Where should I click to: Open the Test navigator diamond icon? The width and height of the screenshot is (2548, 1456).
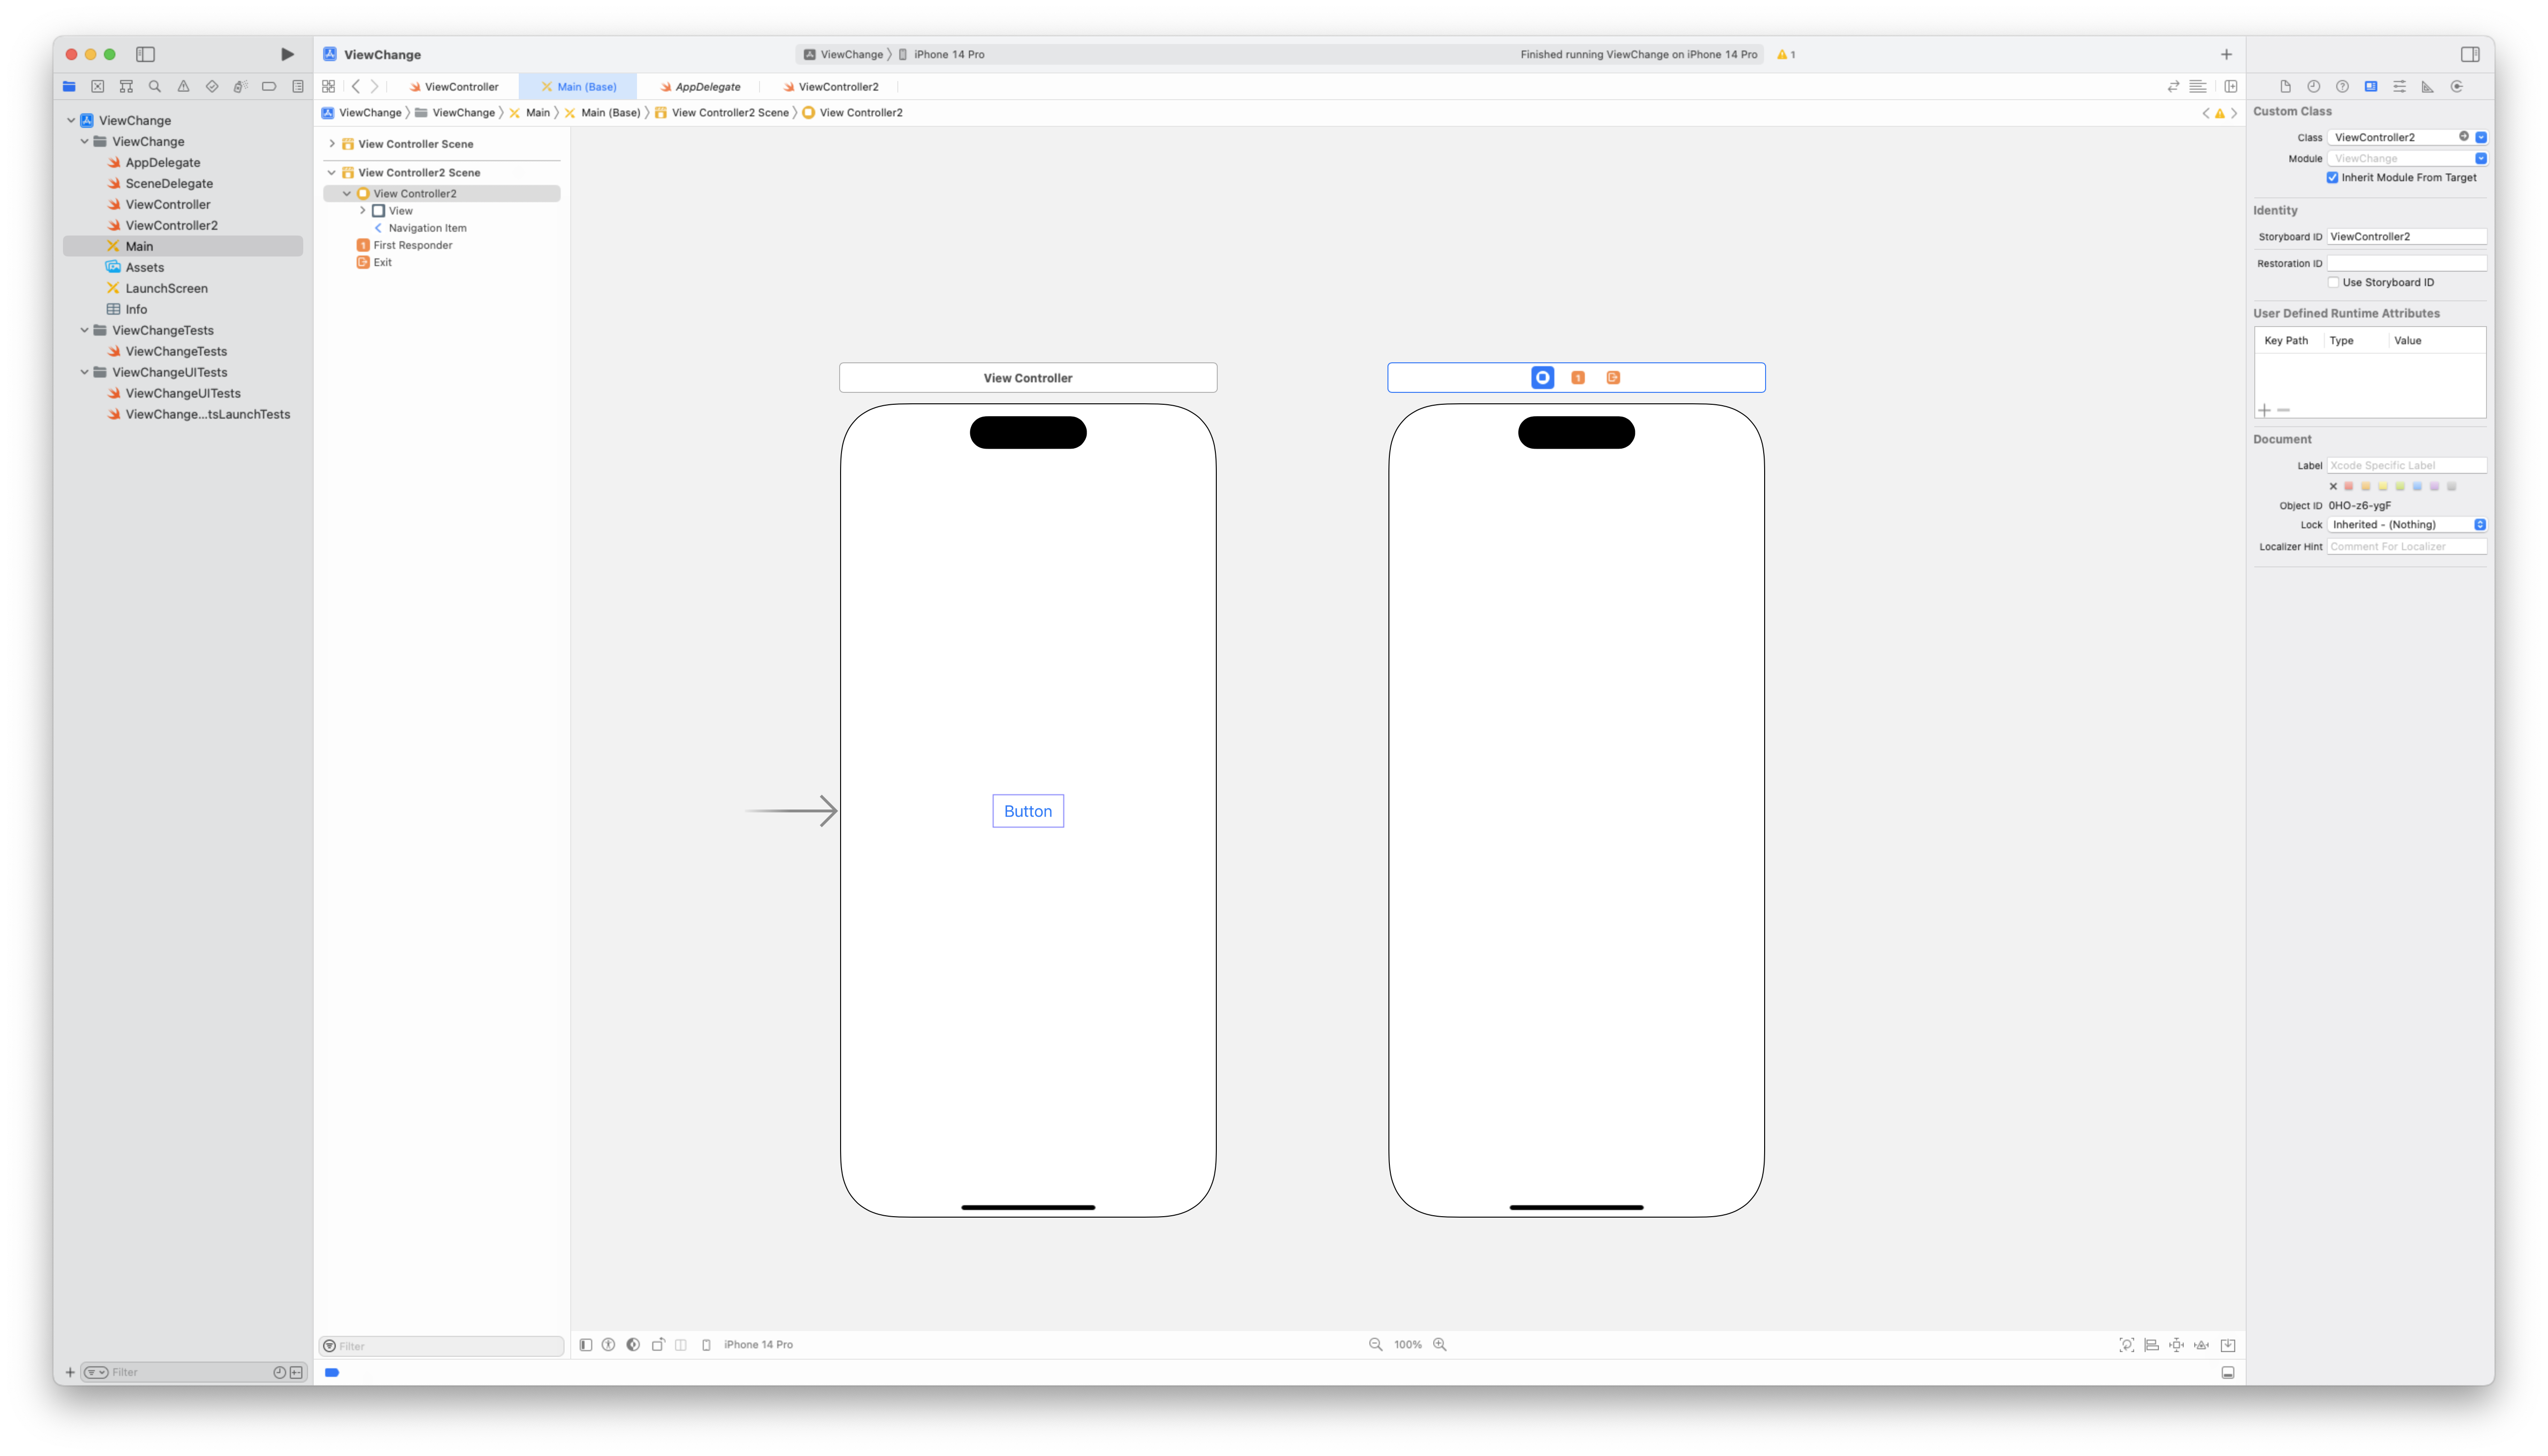212,86
